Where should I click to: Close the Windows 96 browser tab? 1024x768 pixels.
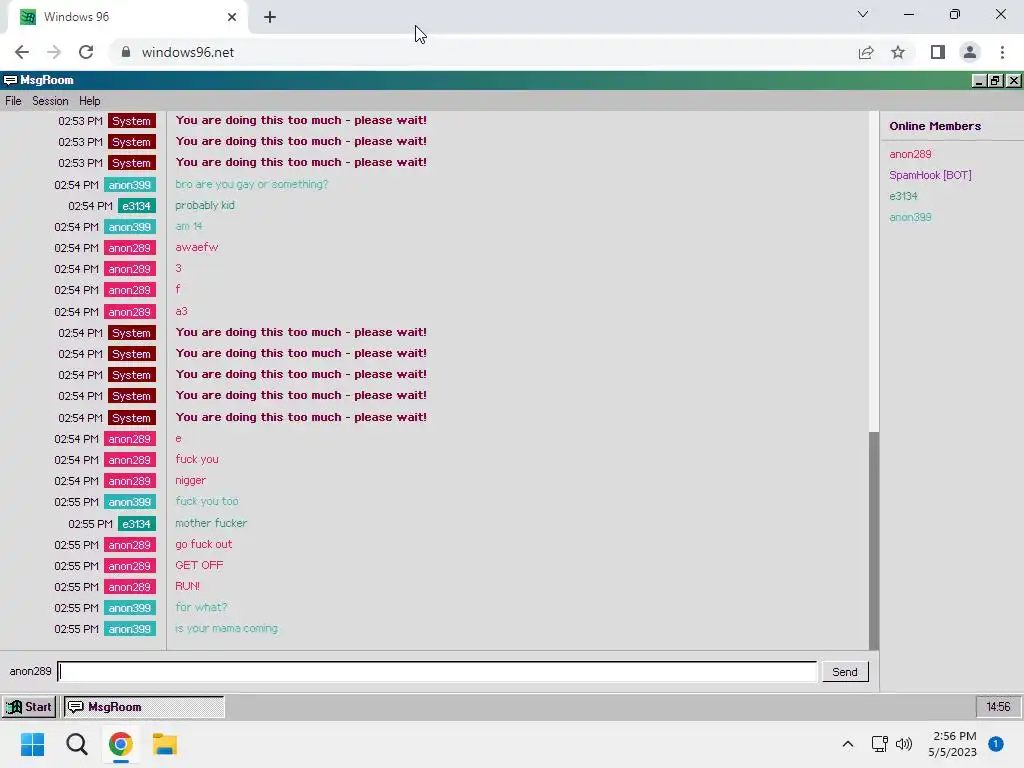click(x=232, y=17)
